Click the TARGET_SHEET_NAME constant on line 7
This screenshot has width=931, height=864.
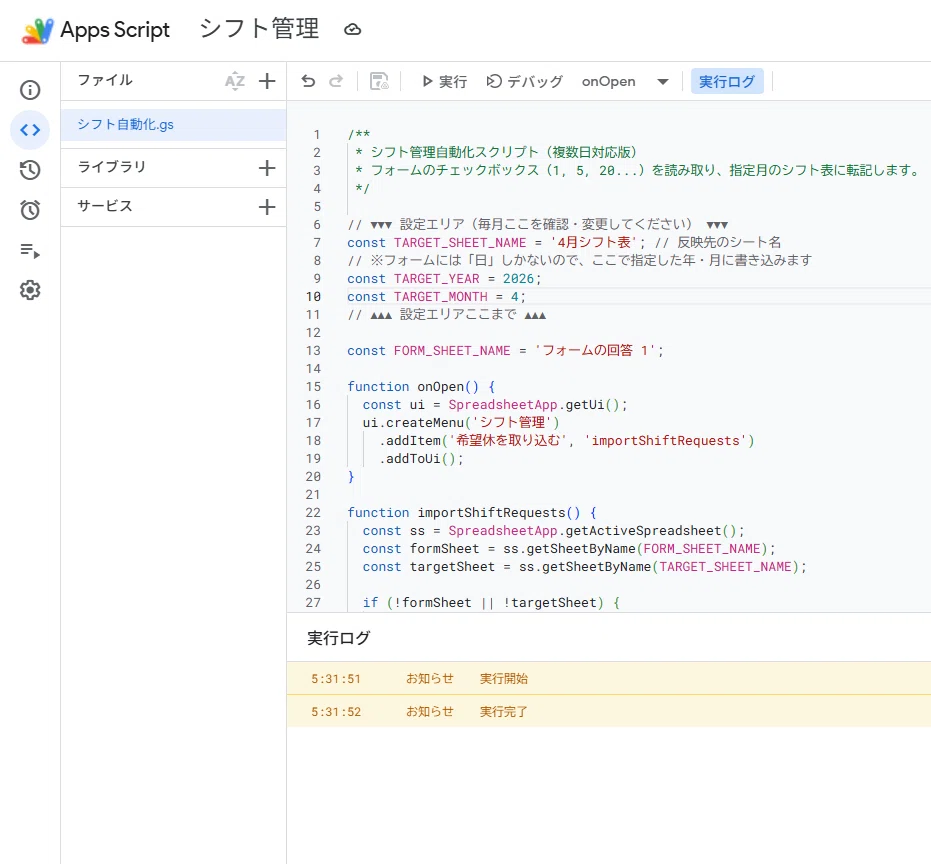(x=460, y=243)
